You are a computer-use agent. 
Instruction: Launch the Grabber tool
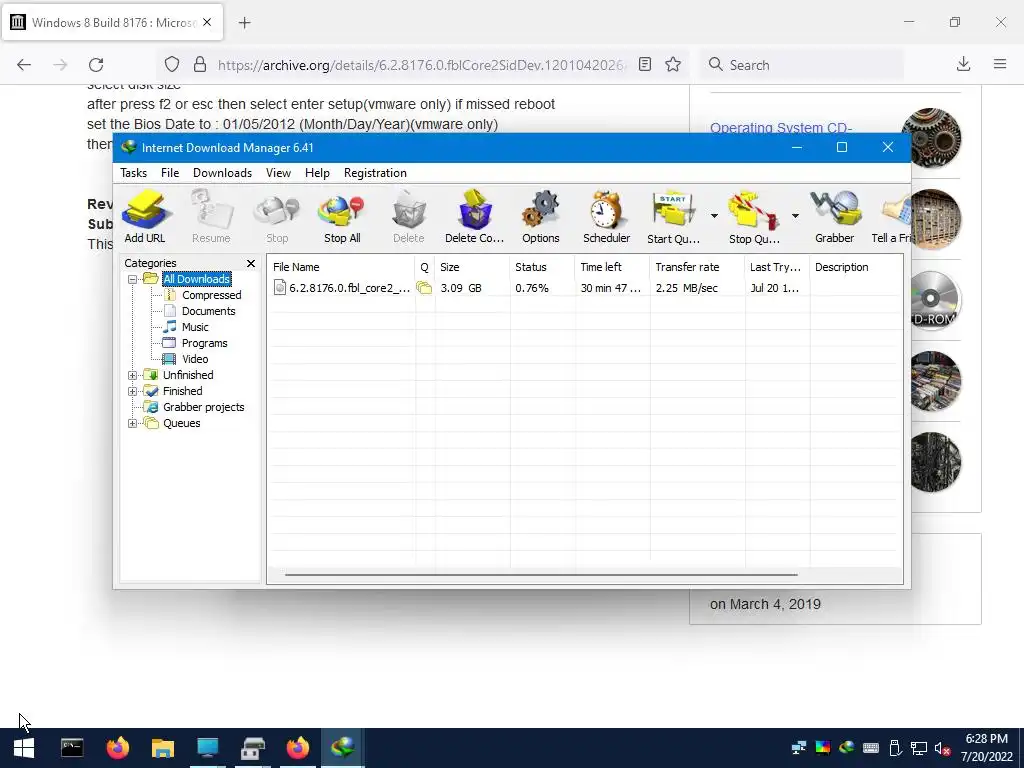[834, 217]
